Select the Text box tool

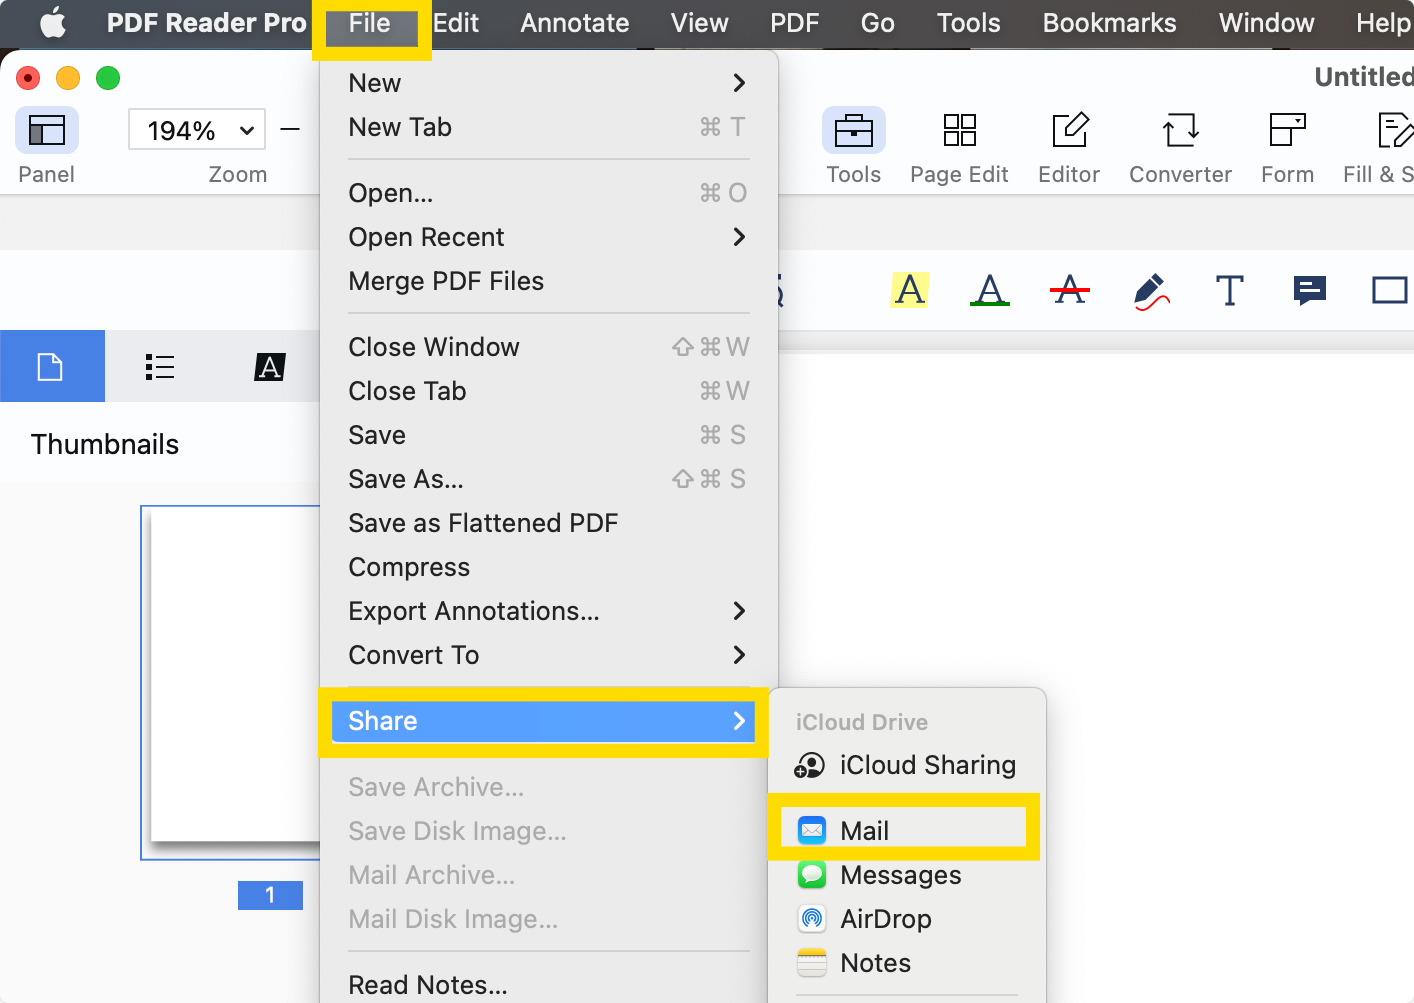tap(1229, 291)
